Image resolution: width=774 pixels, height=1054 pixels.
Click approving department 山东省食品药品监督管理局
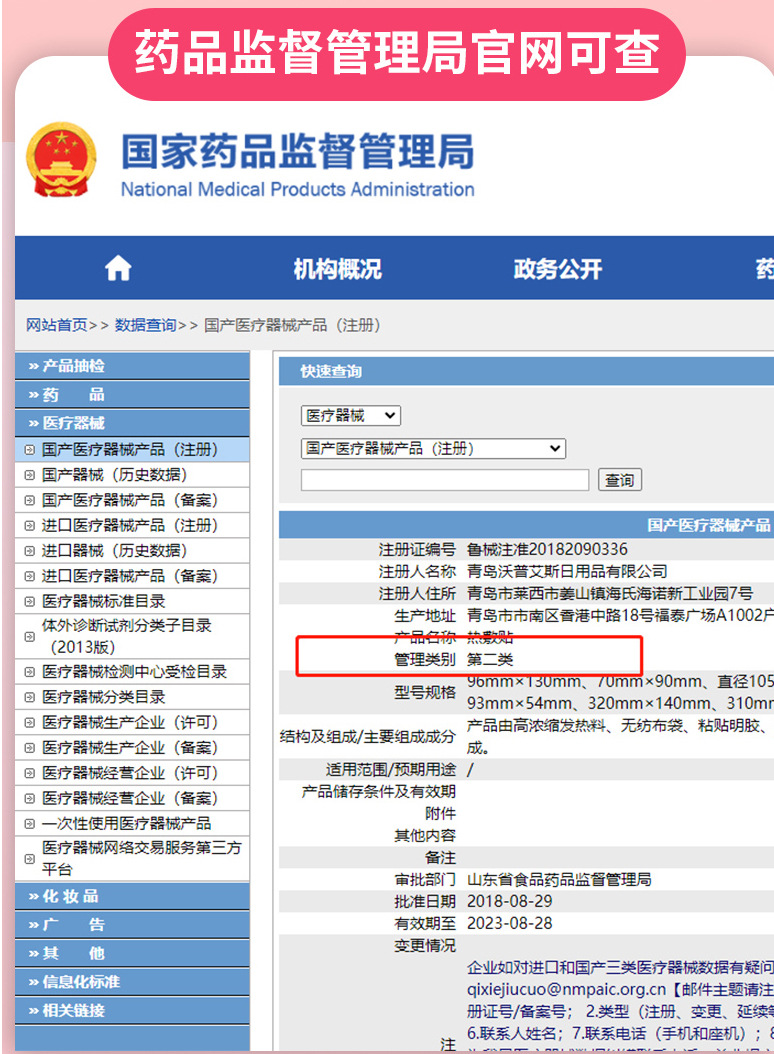(x=559, y=880)
